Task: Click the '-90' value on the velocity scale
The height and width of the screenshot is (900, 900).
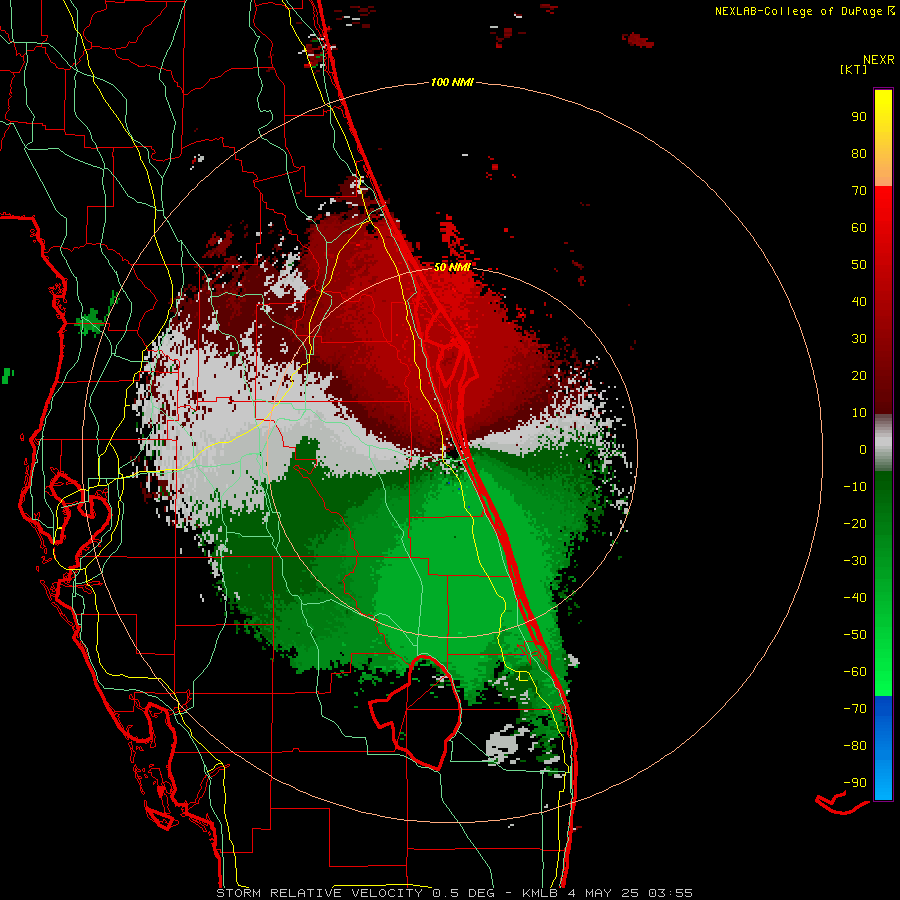Action: (x=855, y=782)
